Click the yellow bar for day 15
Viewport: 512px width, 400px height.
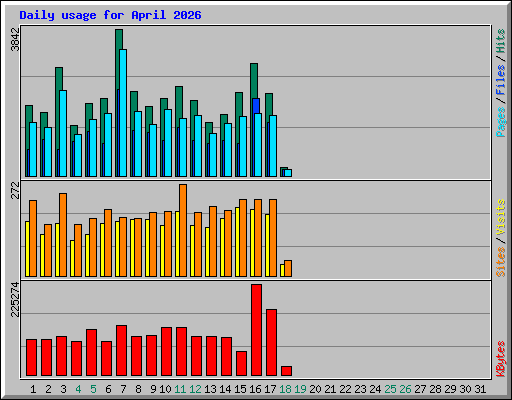click(x=237, y=242)
